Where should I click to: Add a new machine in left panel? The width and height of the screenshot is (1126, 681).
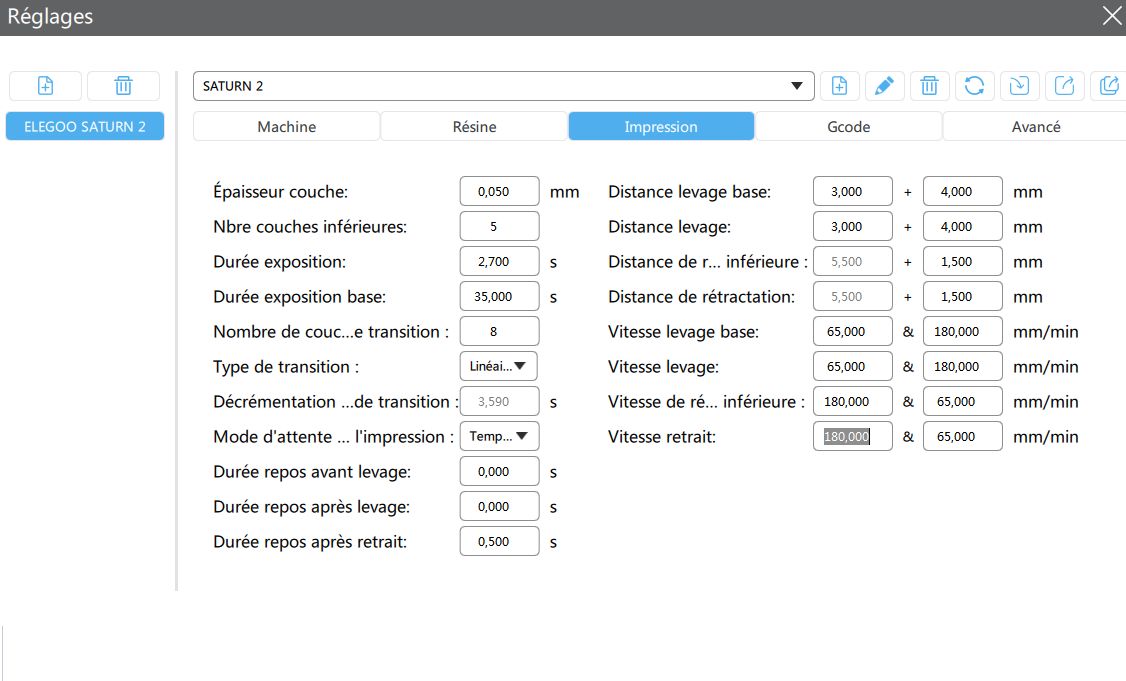tap(45, 86)
